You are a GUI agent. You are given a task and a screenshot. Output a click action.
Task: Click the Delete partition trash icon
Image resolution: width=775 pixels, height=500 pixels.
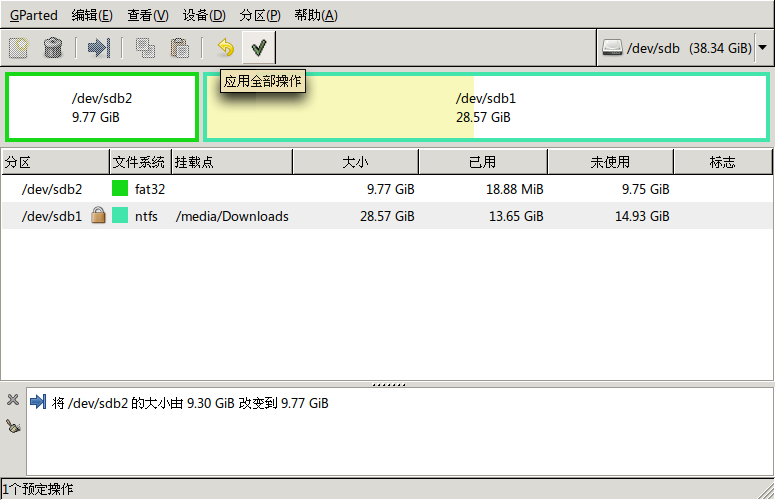pyautogui.click(x=53, y=48)
